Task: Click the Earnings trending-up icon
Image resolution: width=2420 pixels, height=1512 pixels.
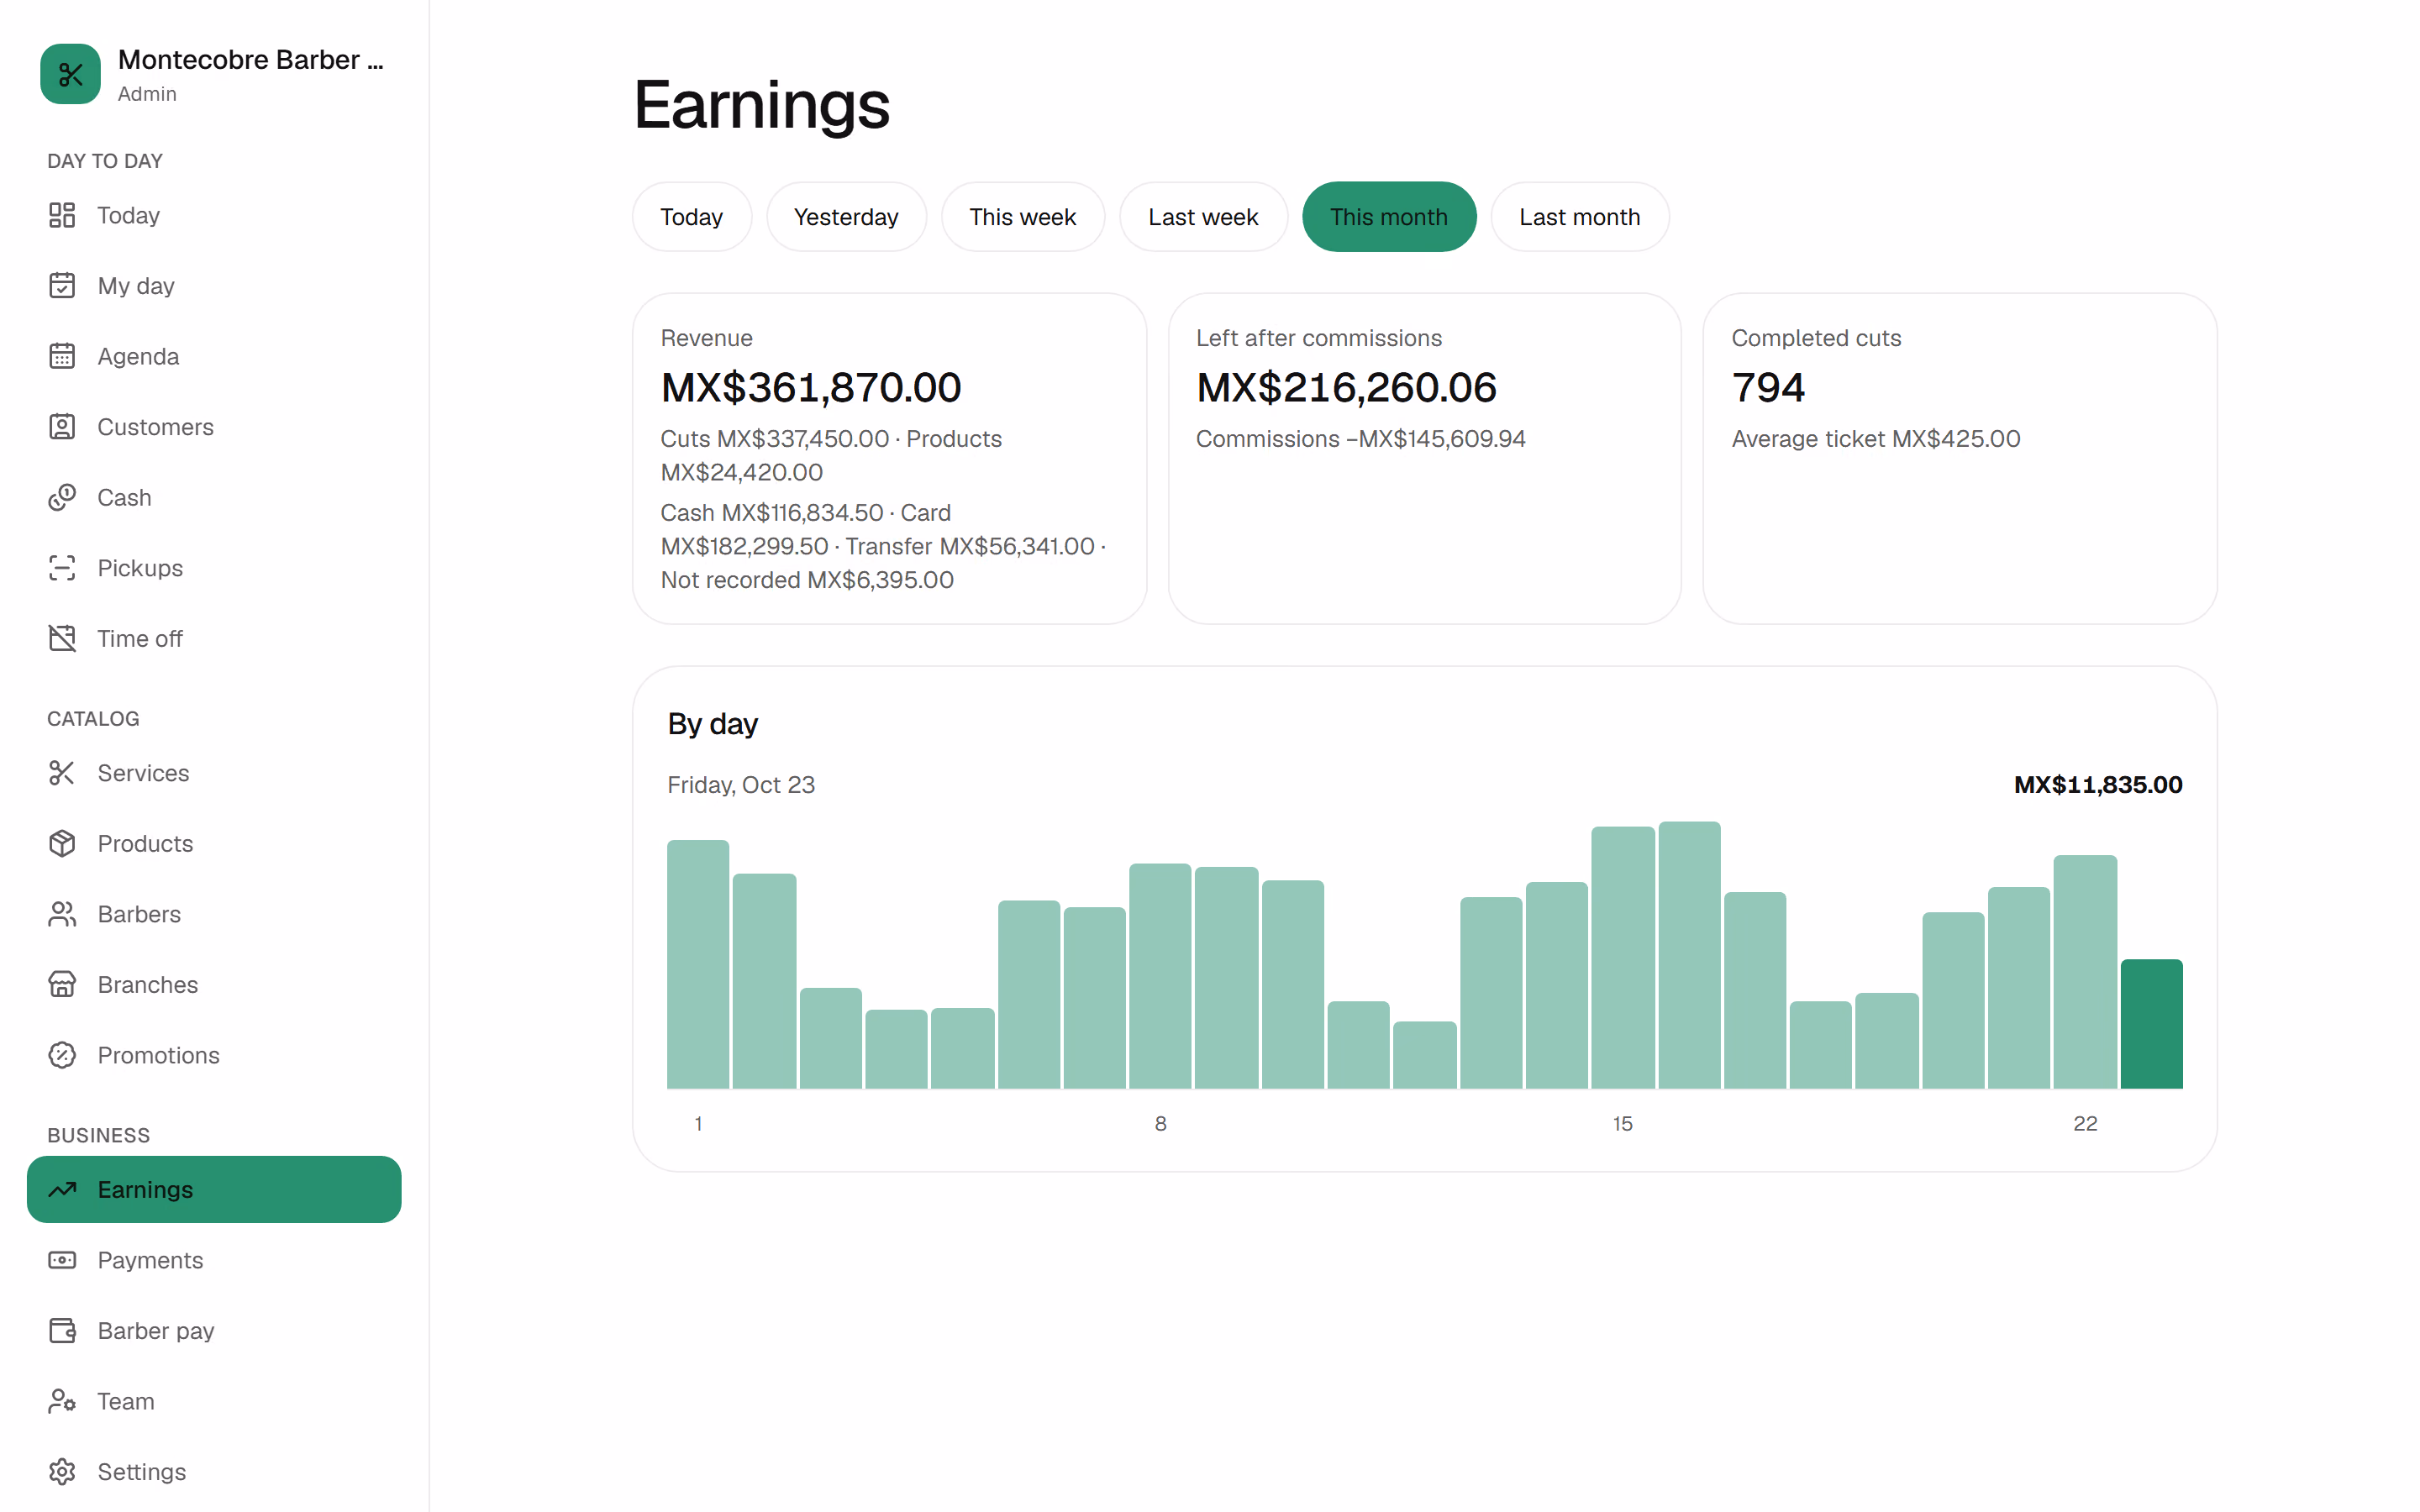Action: tap(62, 1190)
